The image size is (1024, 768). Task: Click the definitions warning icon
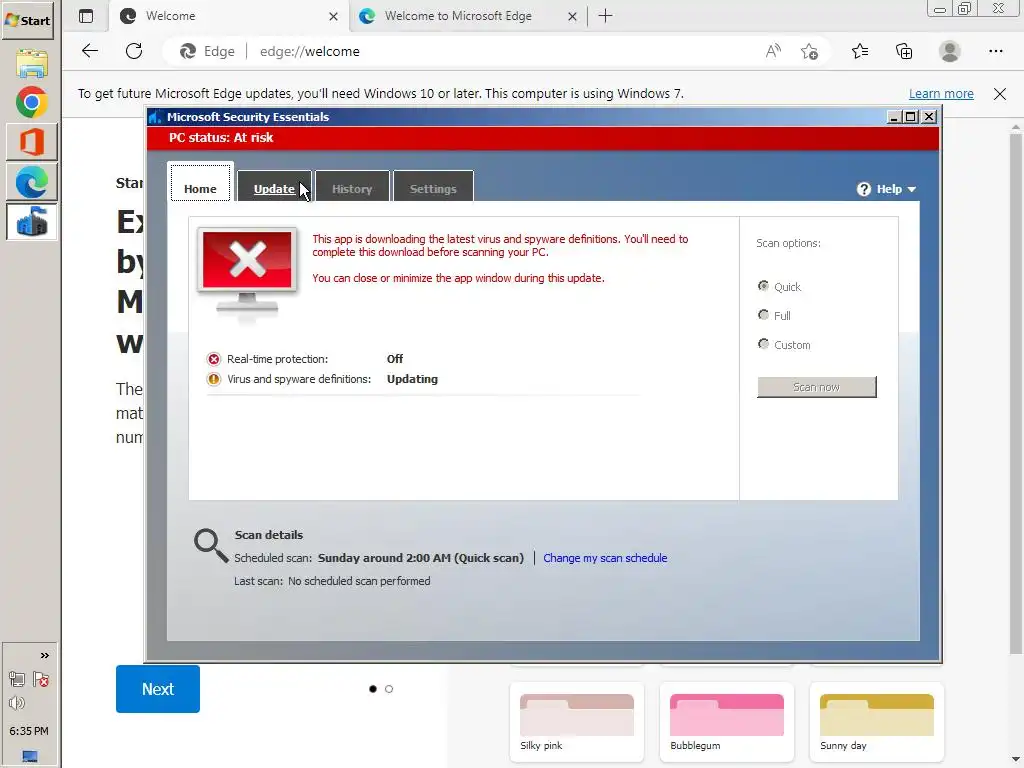click(x=214, y=379)
